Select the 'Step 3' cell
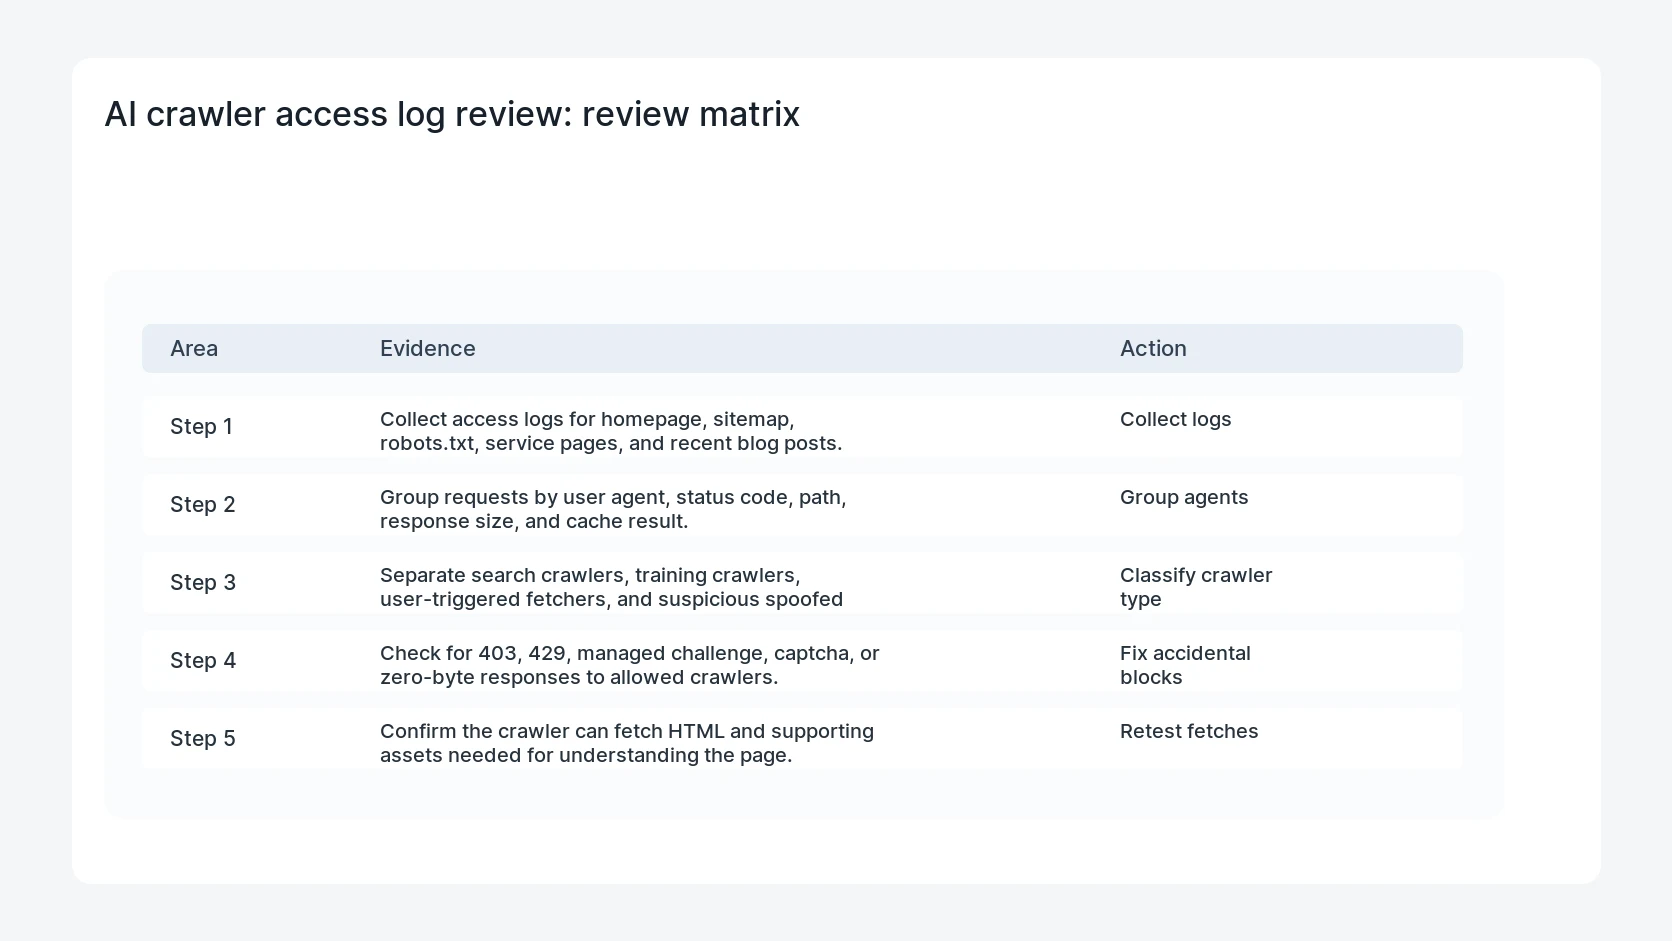The width and height of the screenshot is (1672, 941). click(x=203, y=582)
